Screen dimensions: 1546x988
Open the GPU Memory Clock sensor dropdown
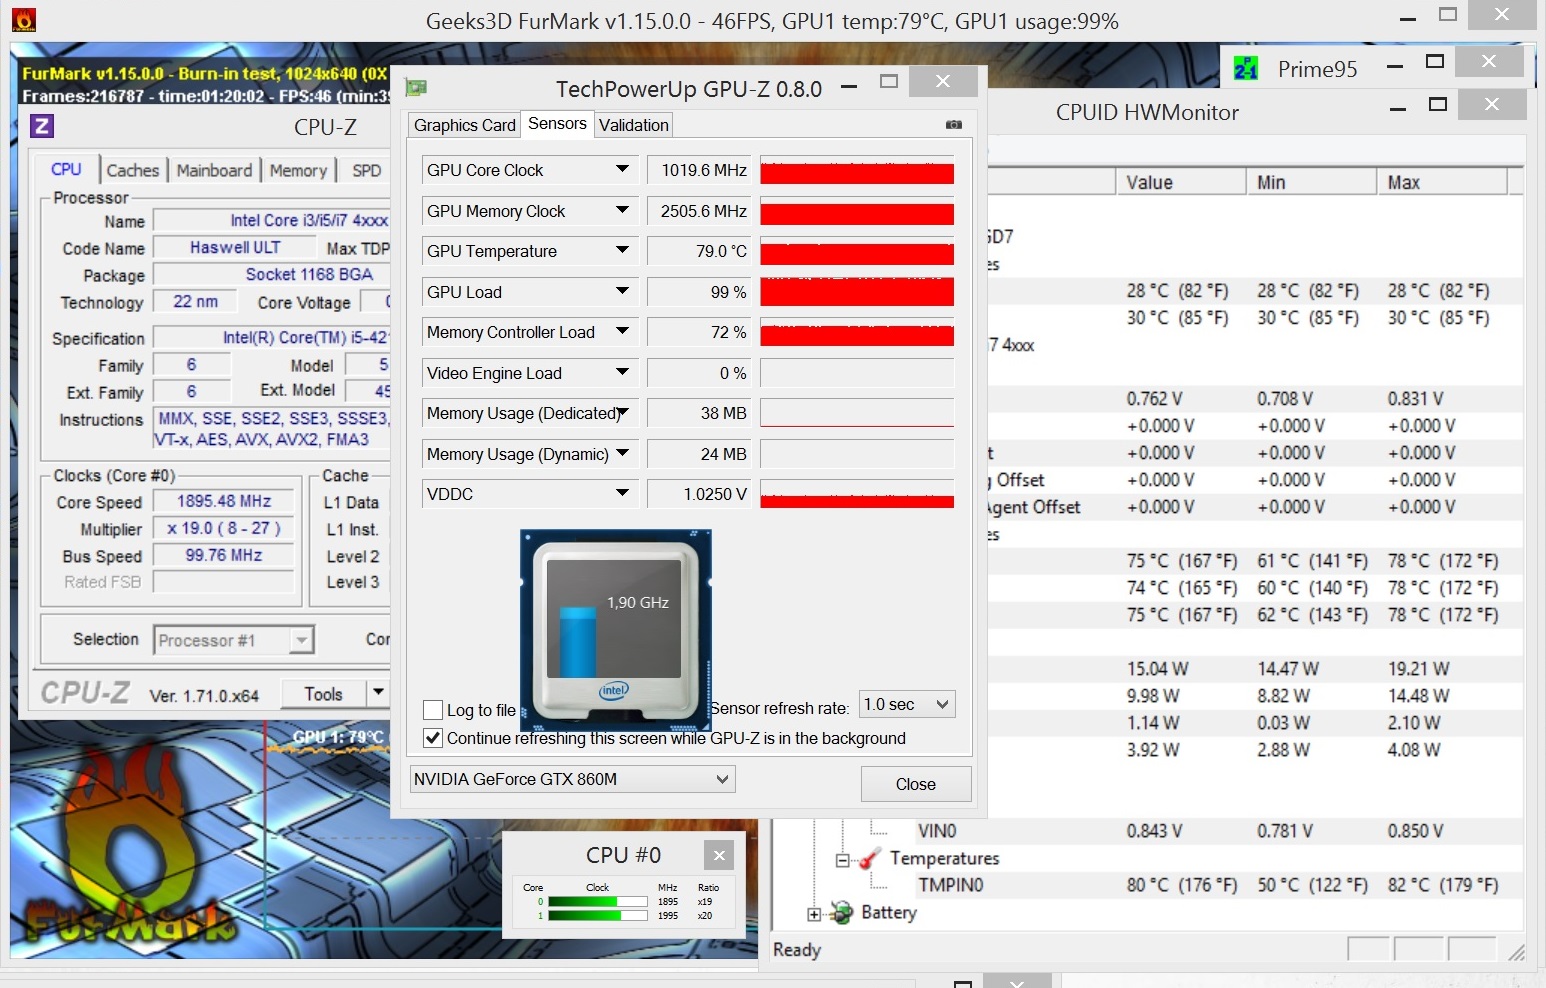pyautogui.click(x=622, y=211)
